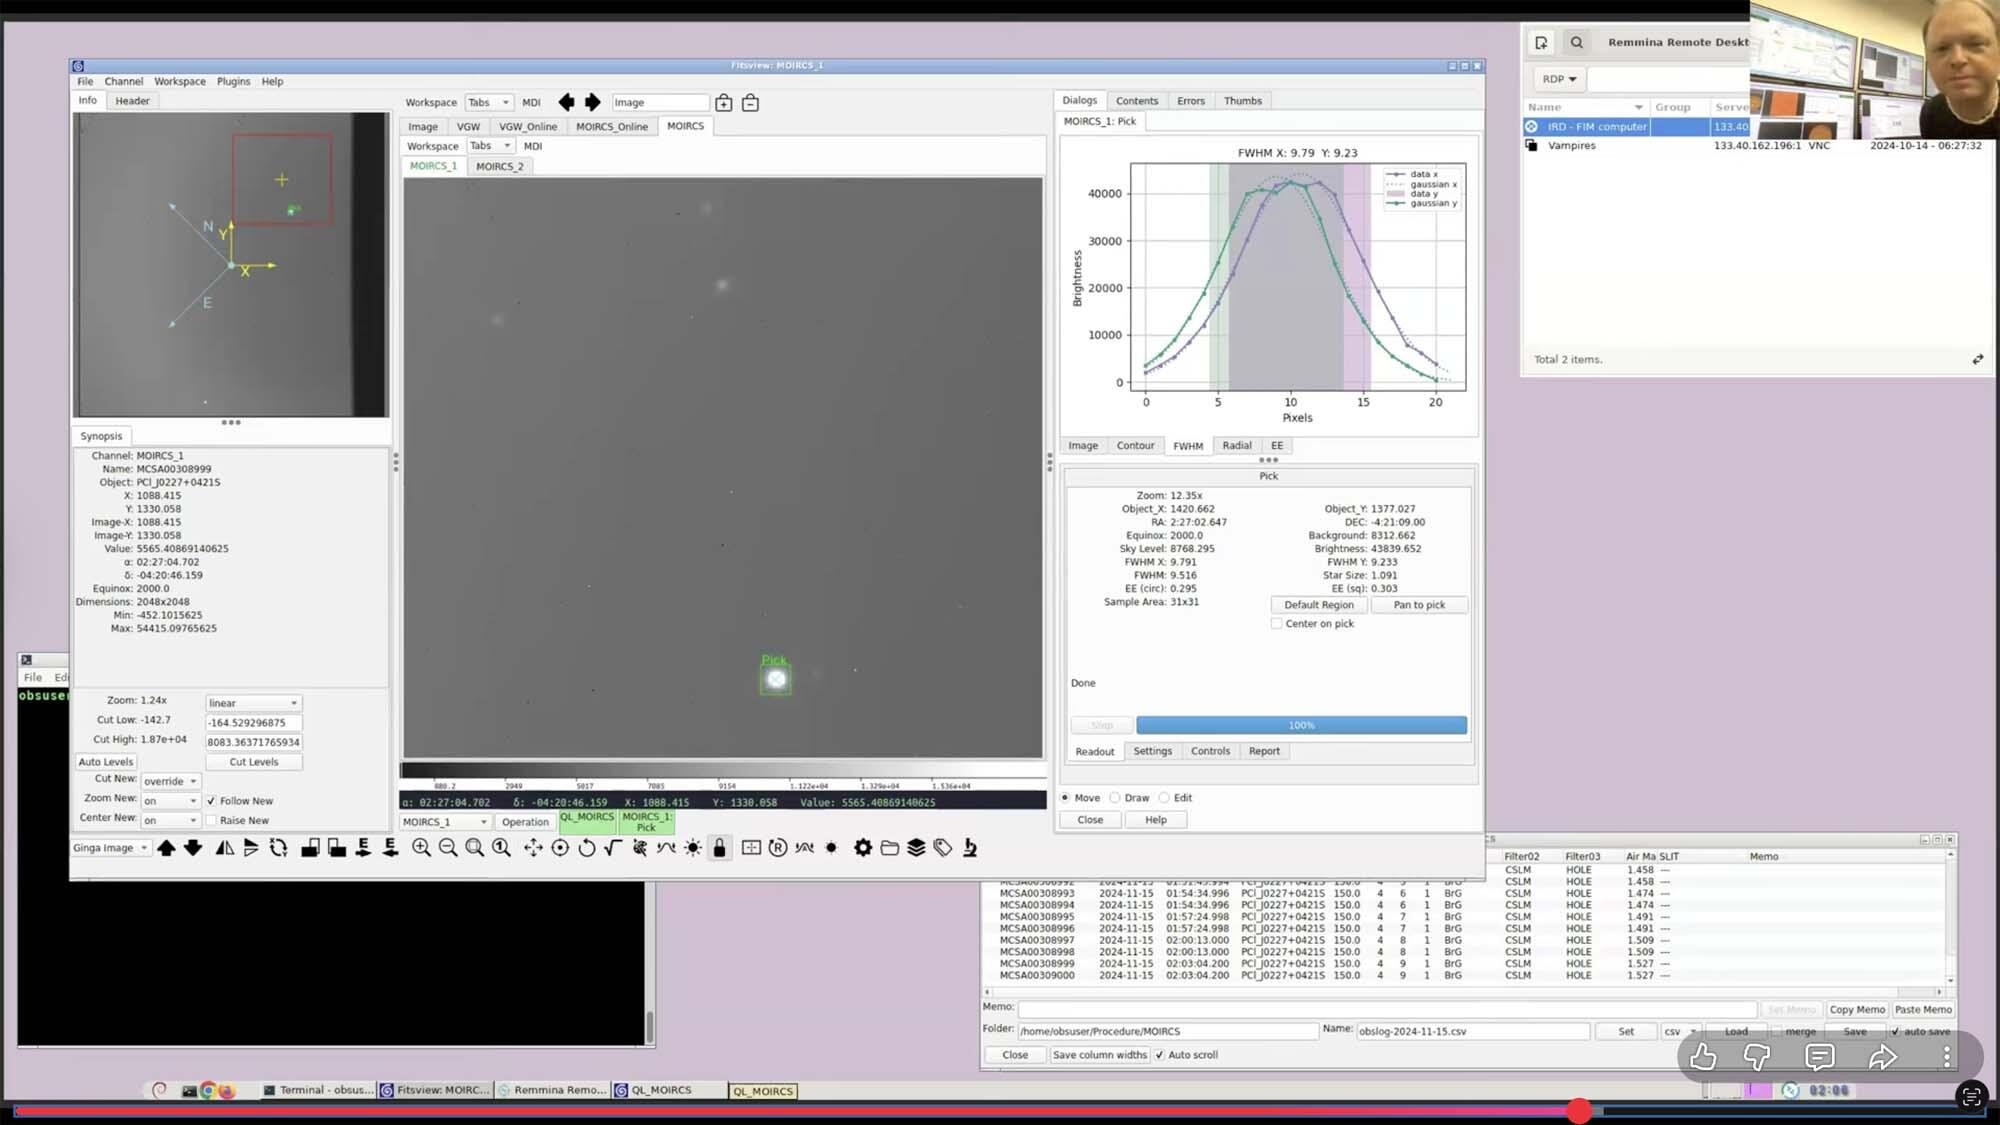This screenshot has width=2000, height=1125.
Task: Click the red video progress scrubber knob
Action: click(1579, 1111)
